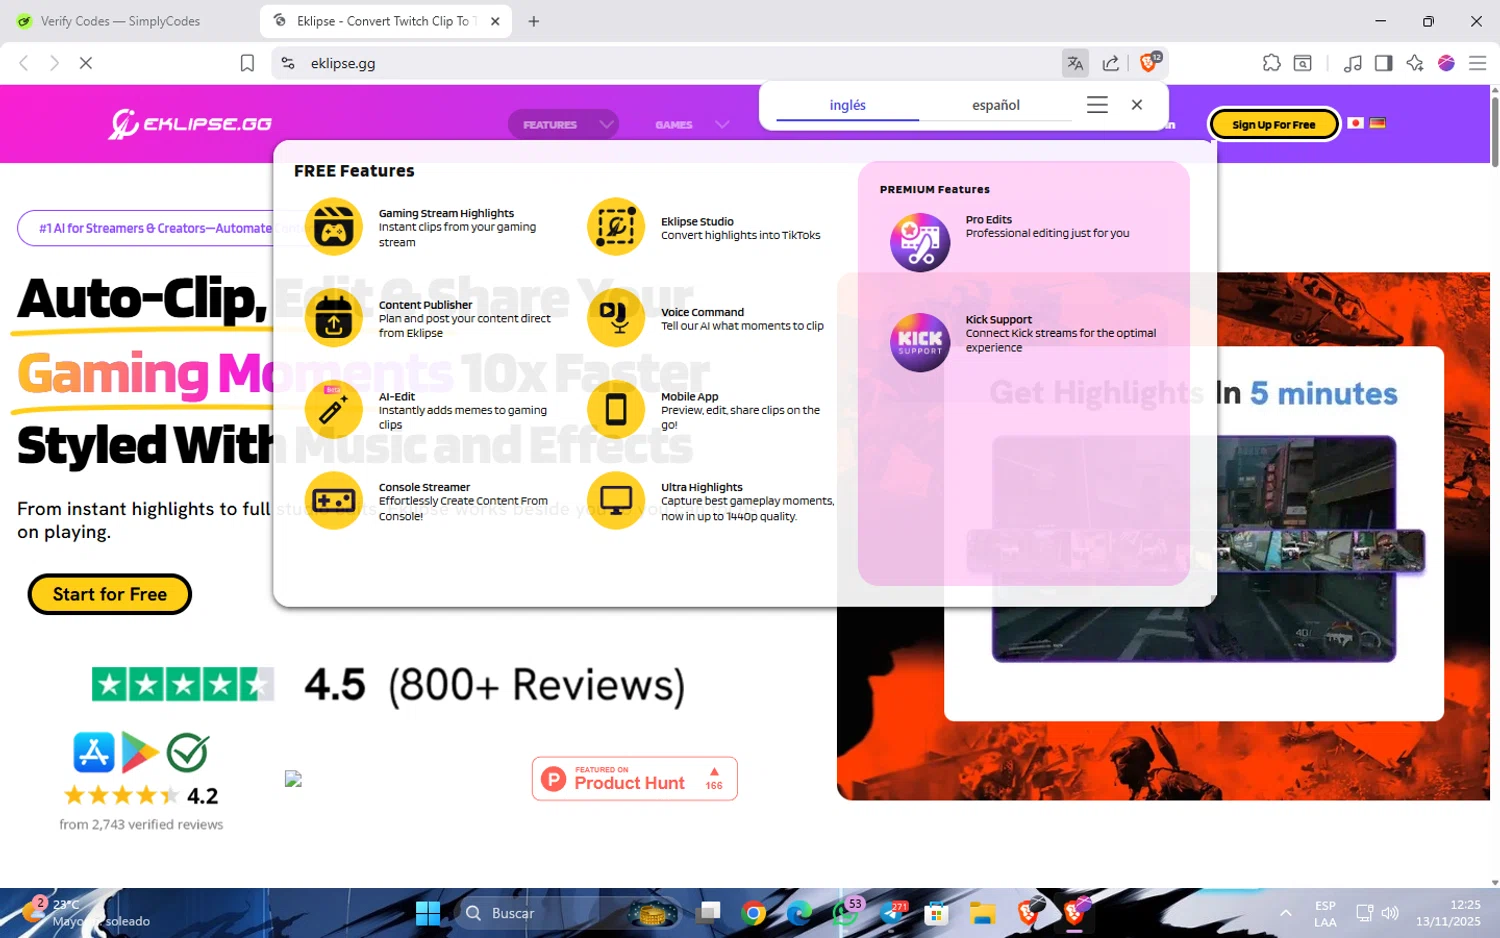This screenshot has width=1500, height=938.
Task: Close the translate popup
Action: 1137,105
